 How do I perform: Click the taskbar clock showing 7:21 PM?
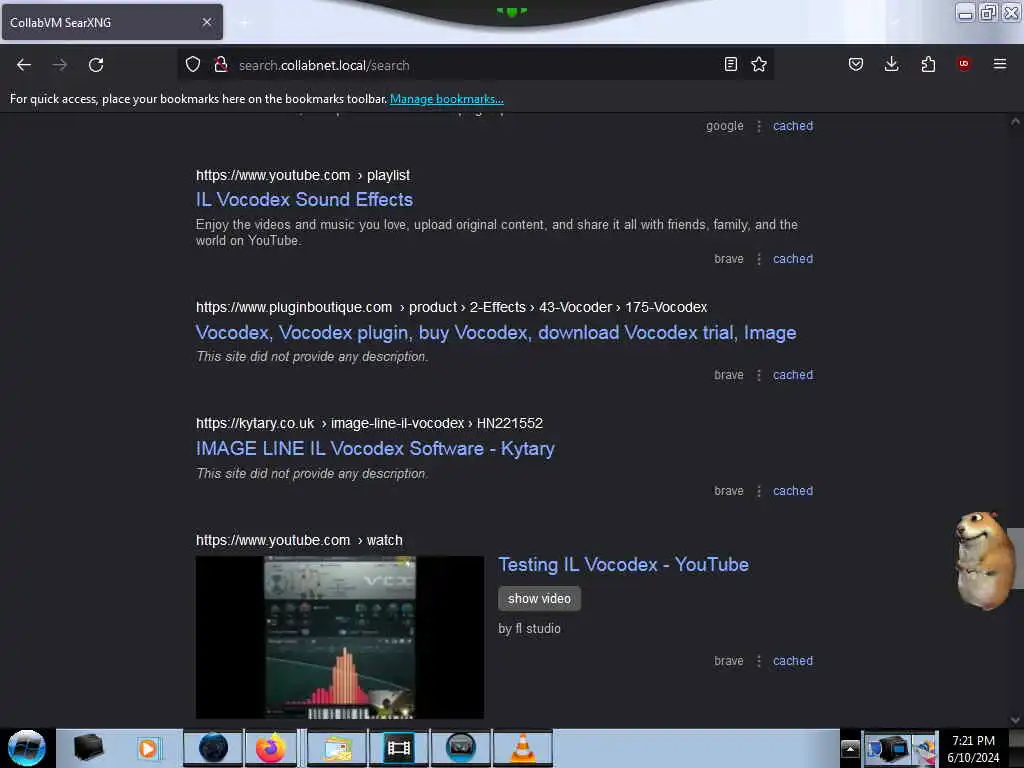[973, 748]
